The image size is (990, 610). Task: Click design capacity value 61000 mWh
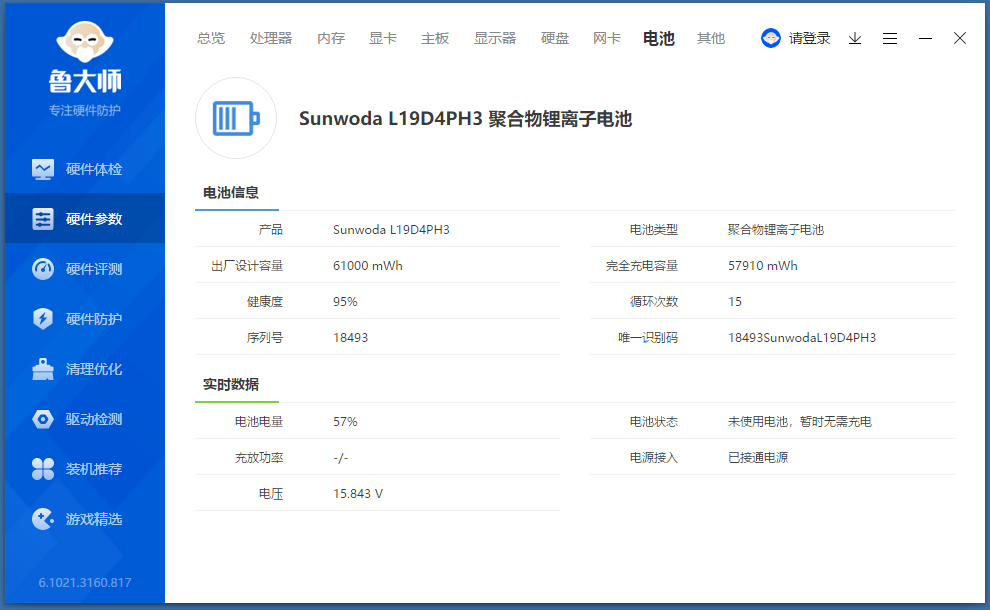[x=367, y=265]
